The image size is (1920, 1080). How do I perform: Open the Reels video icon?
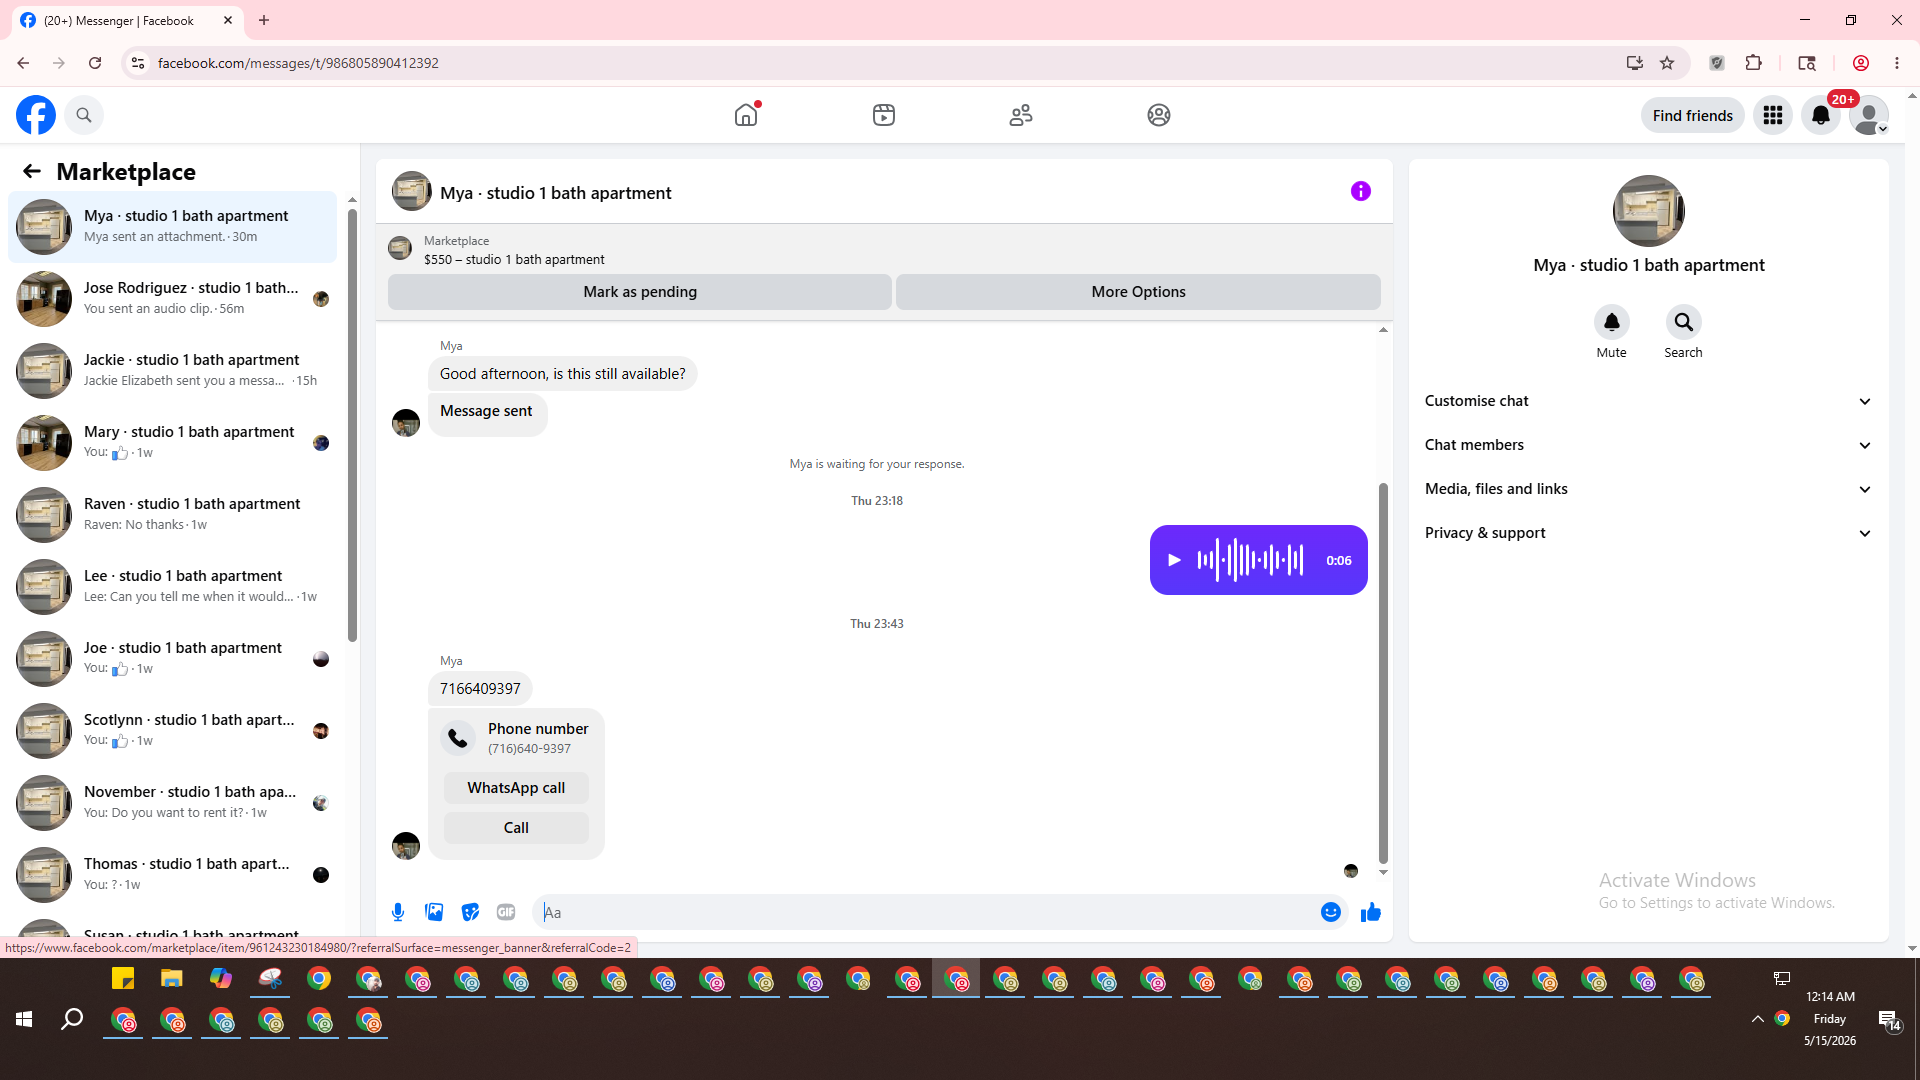(x=884, y=115)
